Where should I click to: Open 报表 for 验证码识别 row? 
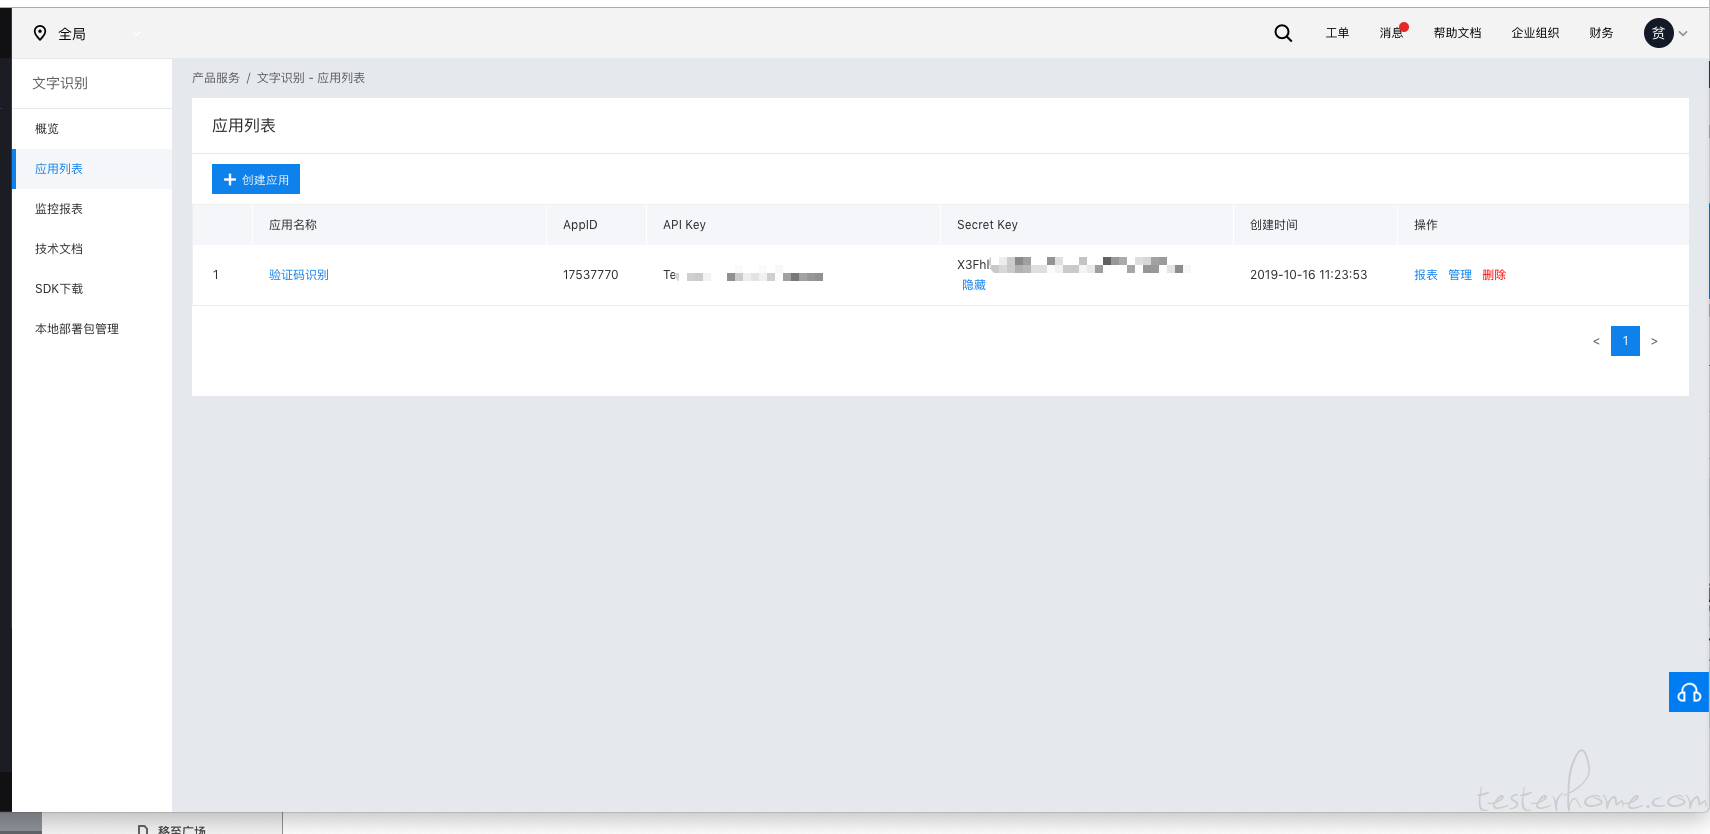pyautogui.click(x=1426, y=275)
